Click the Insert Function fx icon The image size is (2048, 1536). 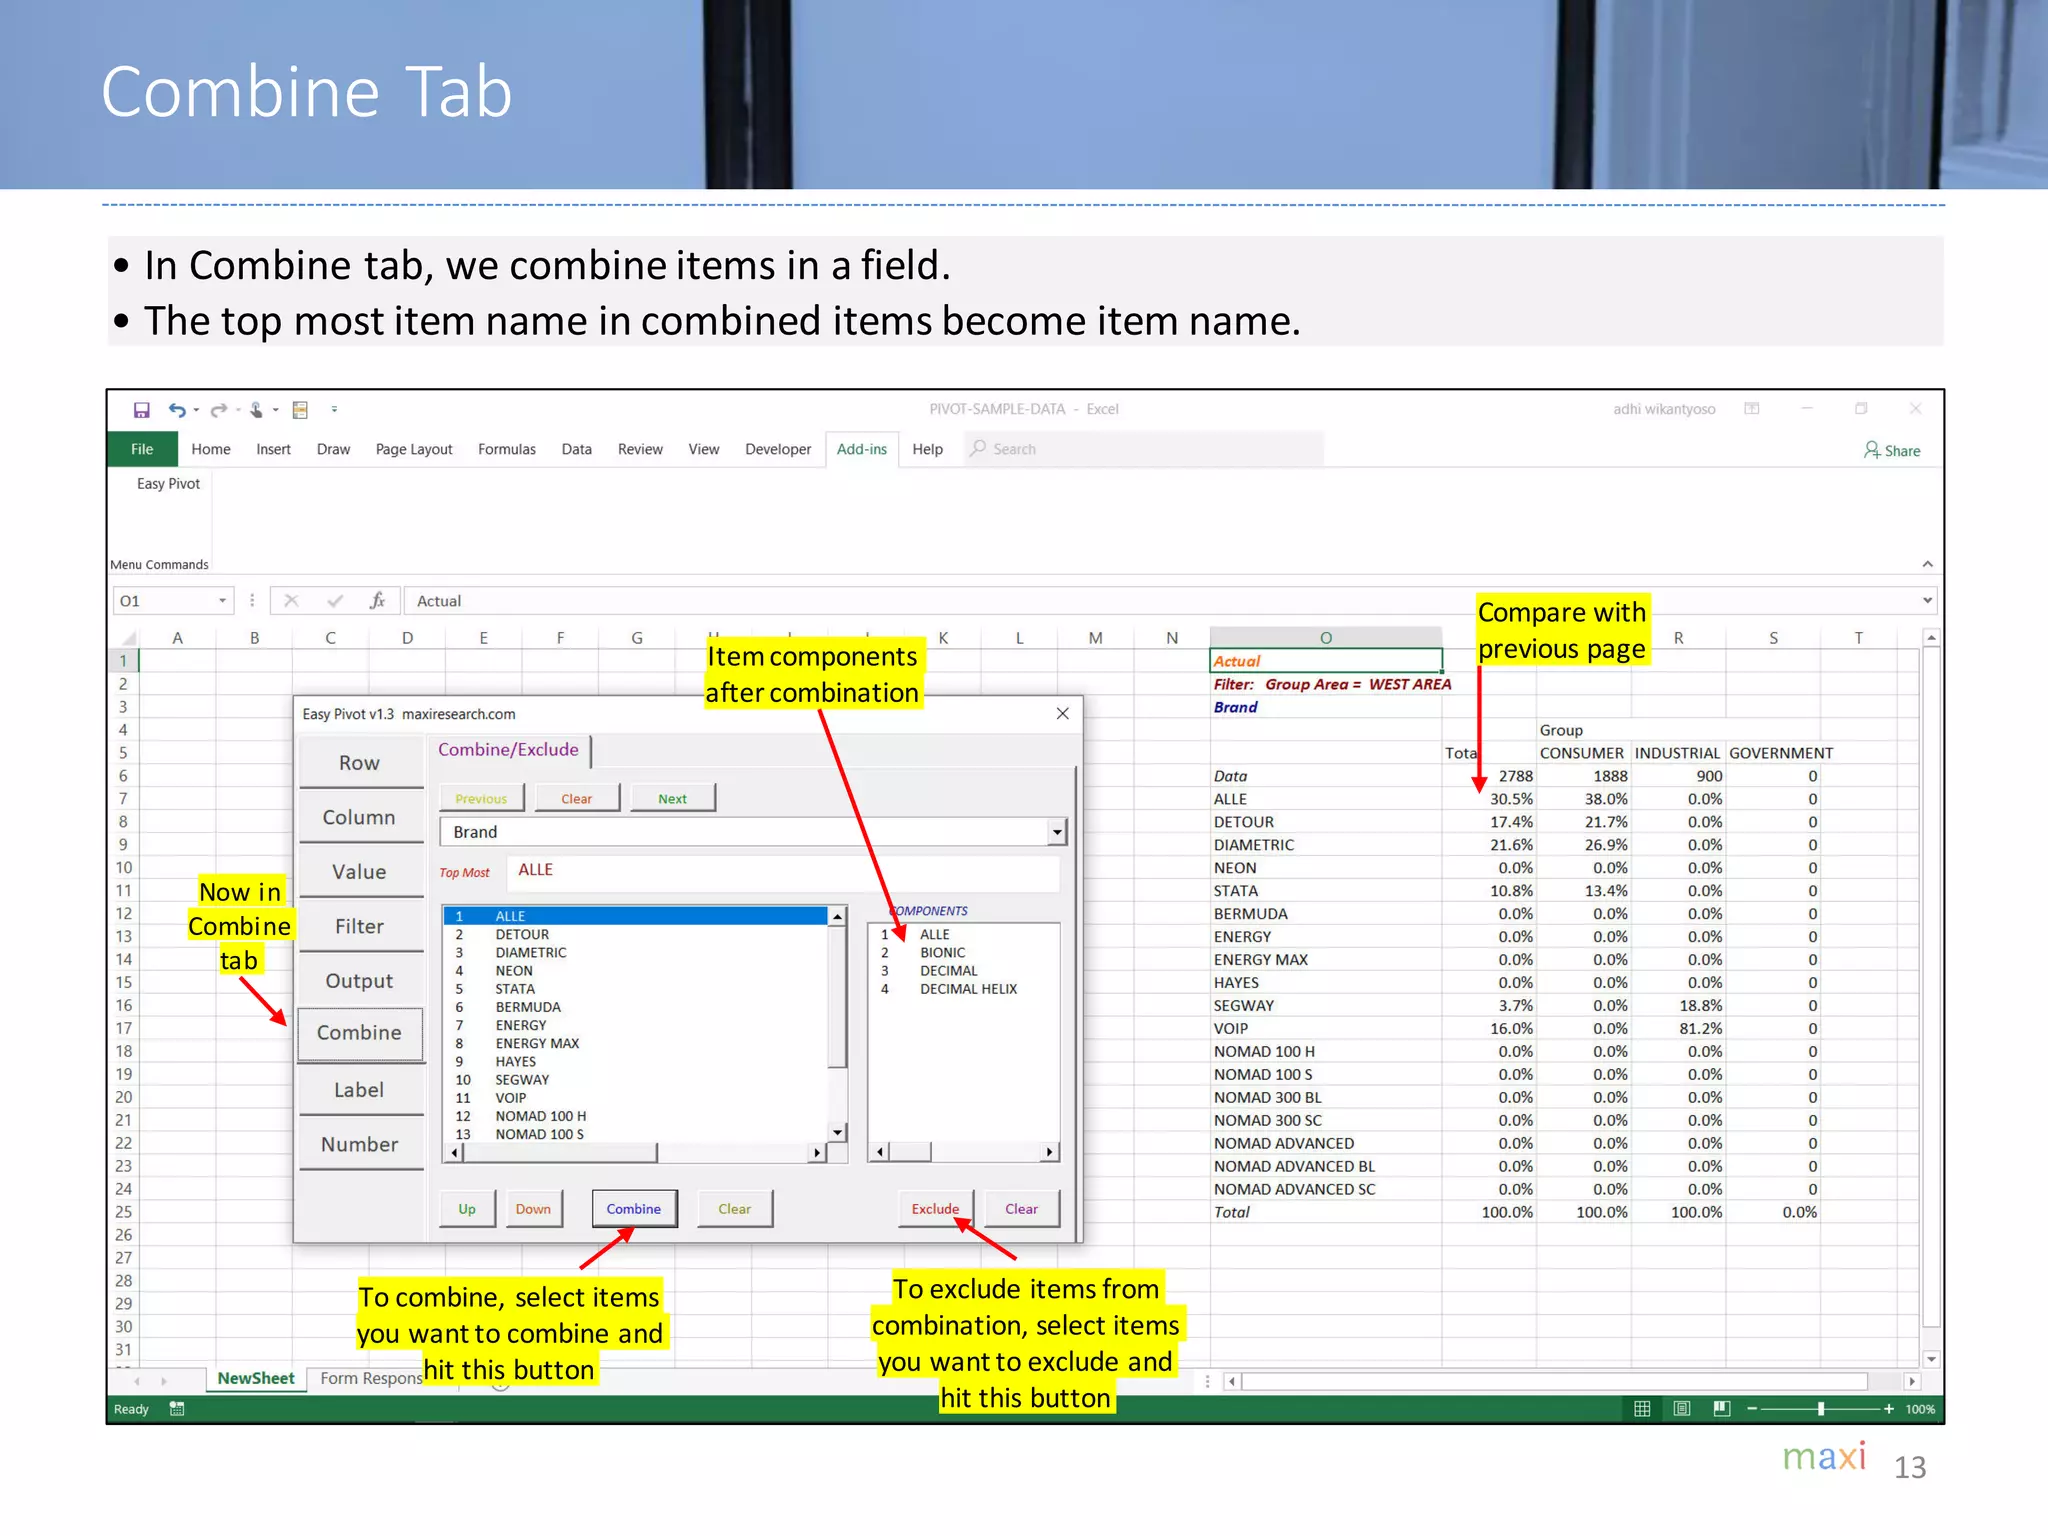click(377, 600)
